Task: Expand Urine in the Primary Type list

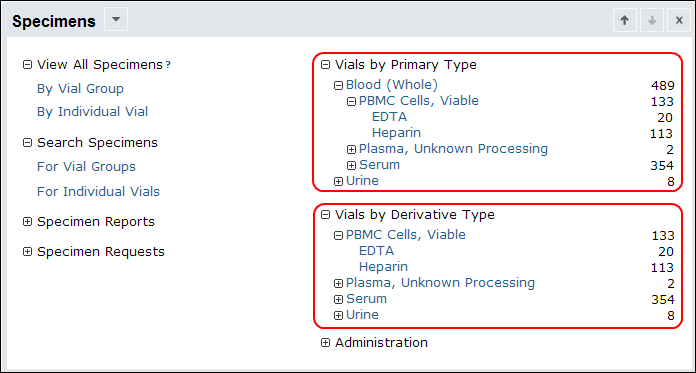Action: click(x=339, y=182)
